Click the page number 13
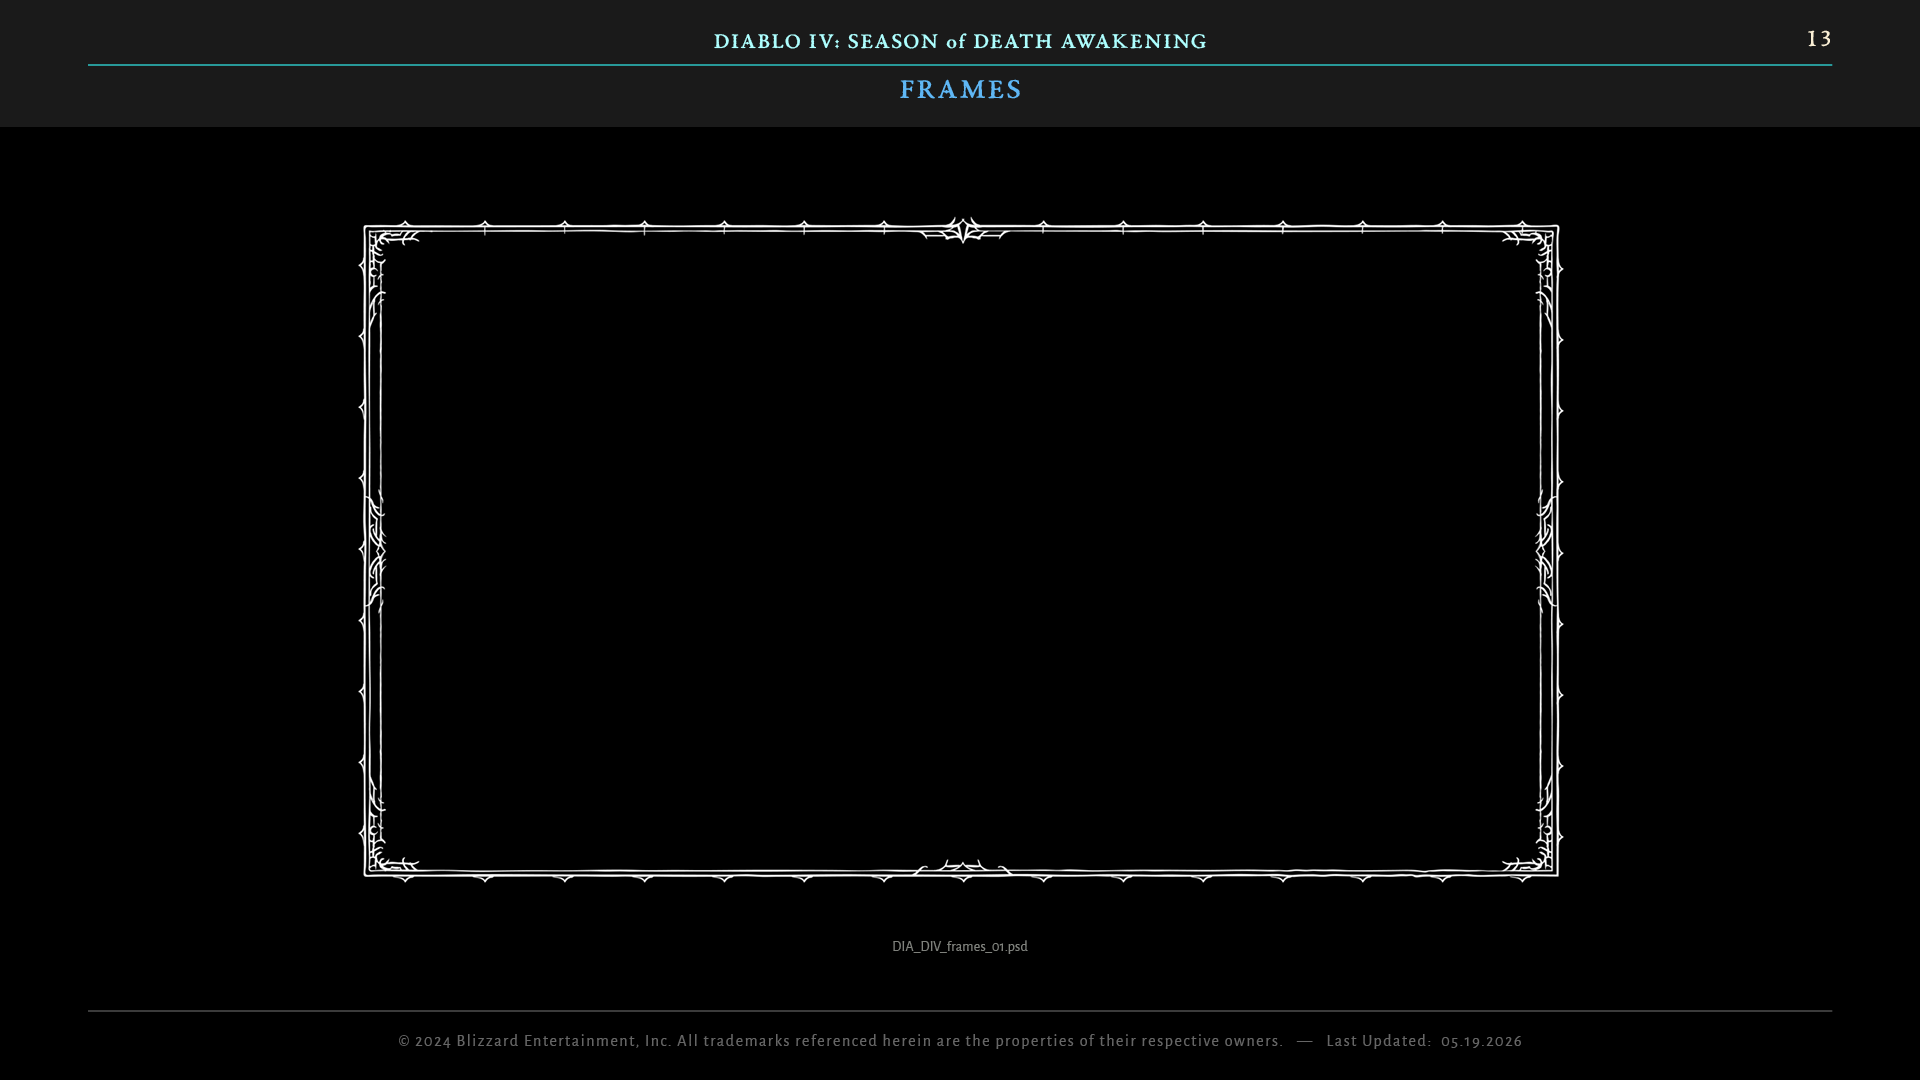Image resolution: width=1920 pixels, height=1080 pixels. (1819, 39)
